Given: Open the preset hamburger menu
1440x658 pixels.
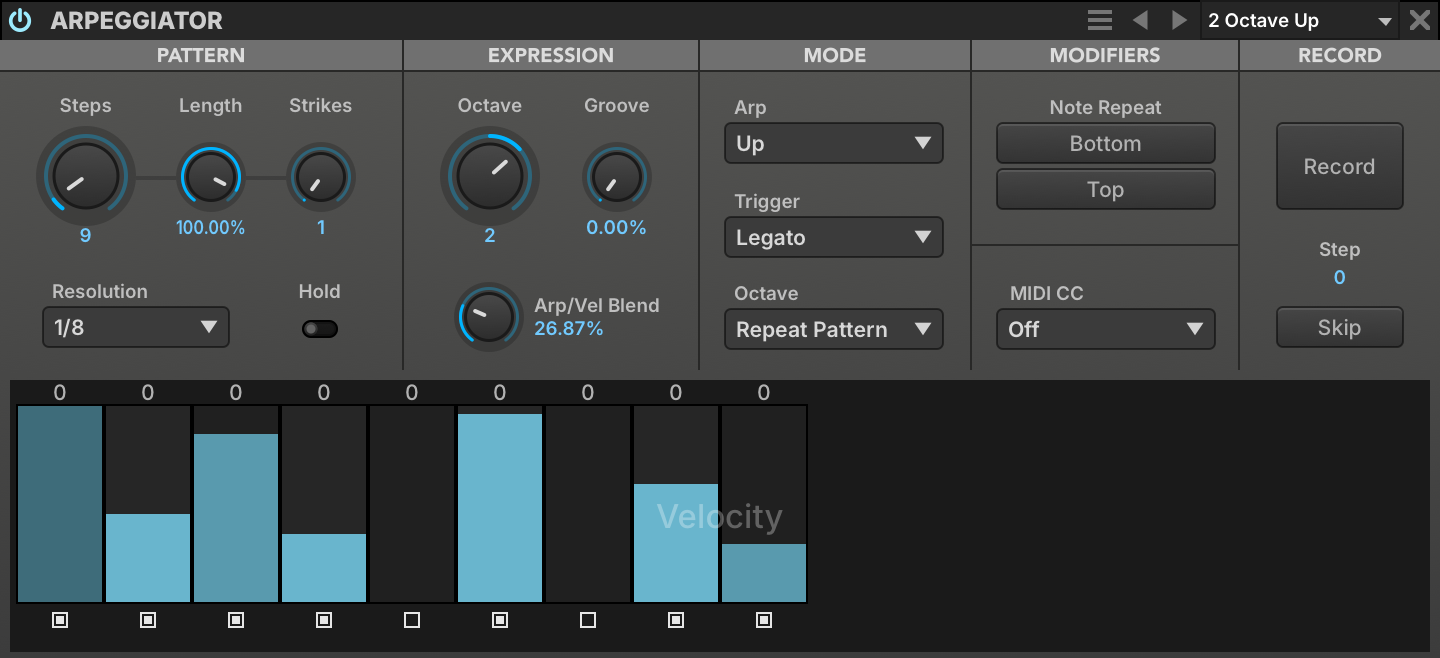Looking at the screenshot, I should (1100, 20).
